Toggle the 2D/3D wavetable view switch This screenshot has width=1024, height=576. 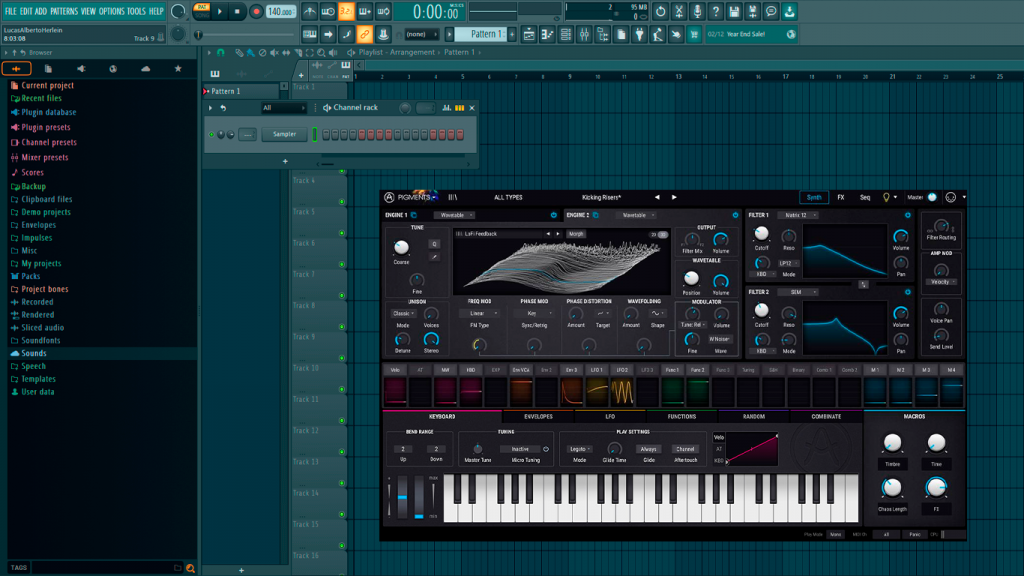658,234
